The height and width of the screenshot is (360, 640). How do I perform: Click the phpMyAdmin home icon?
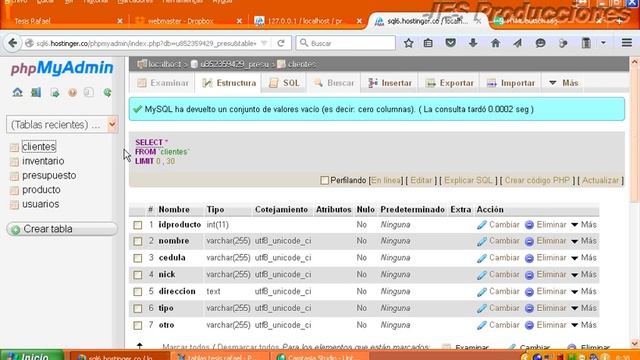17,92
